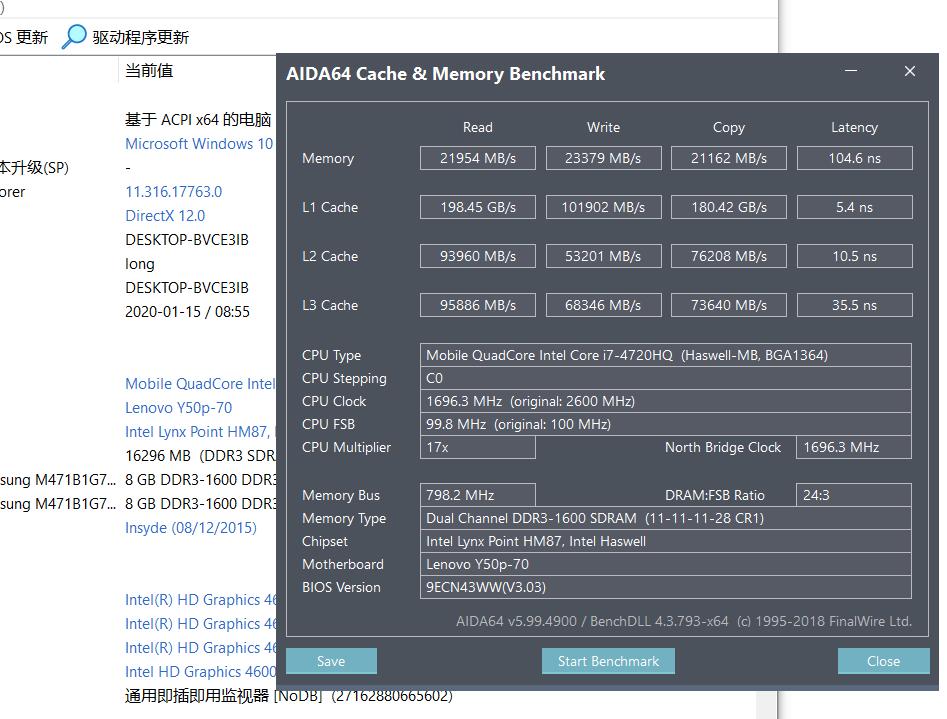Select Memory Latency value 104.6 ns
The image size is (947, 719).
click(x=855, y=158)
